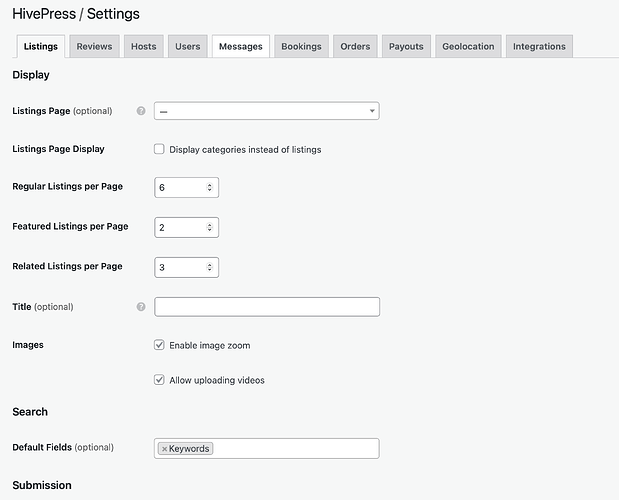The image size is (619, 500).
Task: Select the Messages tab
Action: coord(241,47)
